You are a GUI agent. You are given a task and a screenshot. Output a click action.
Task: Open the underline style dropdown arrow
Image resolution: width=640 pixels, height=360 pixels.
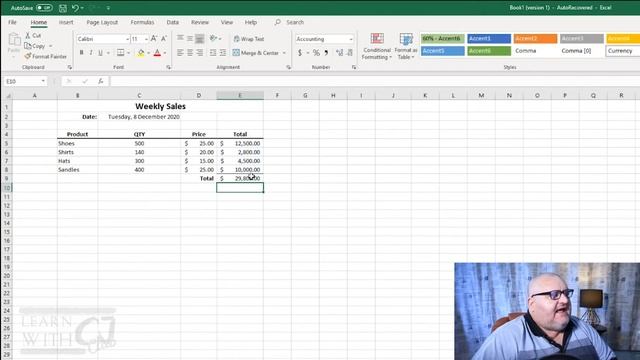[108, 53]
